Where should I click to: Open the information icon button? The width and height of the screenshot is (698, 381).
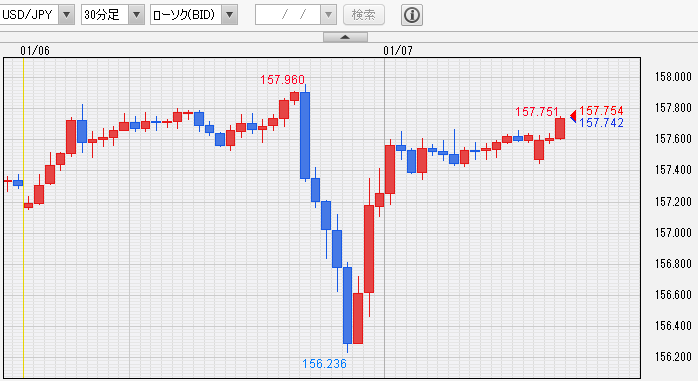(412, 15)
